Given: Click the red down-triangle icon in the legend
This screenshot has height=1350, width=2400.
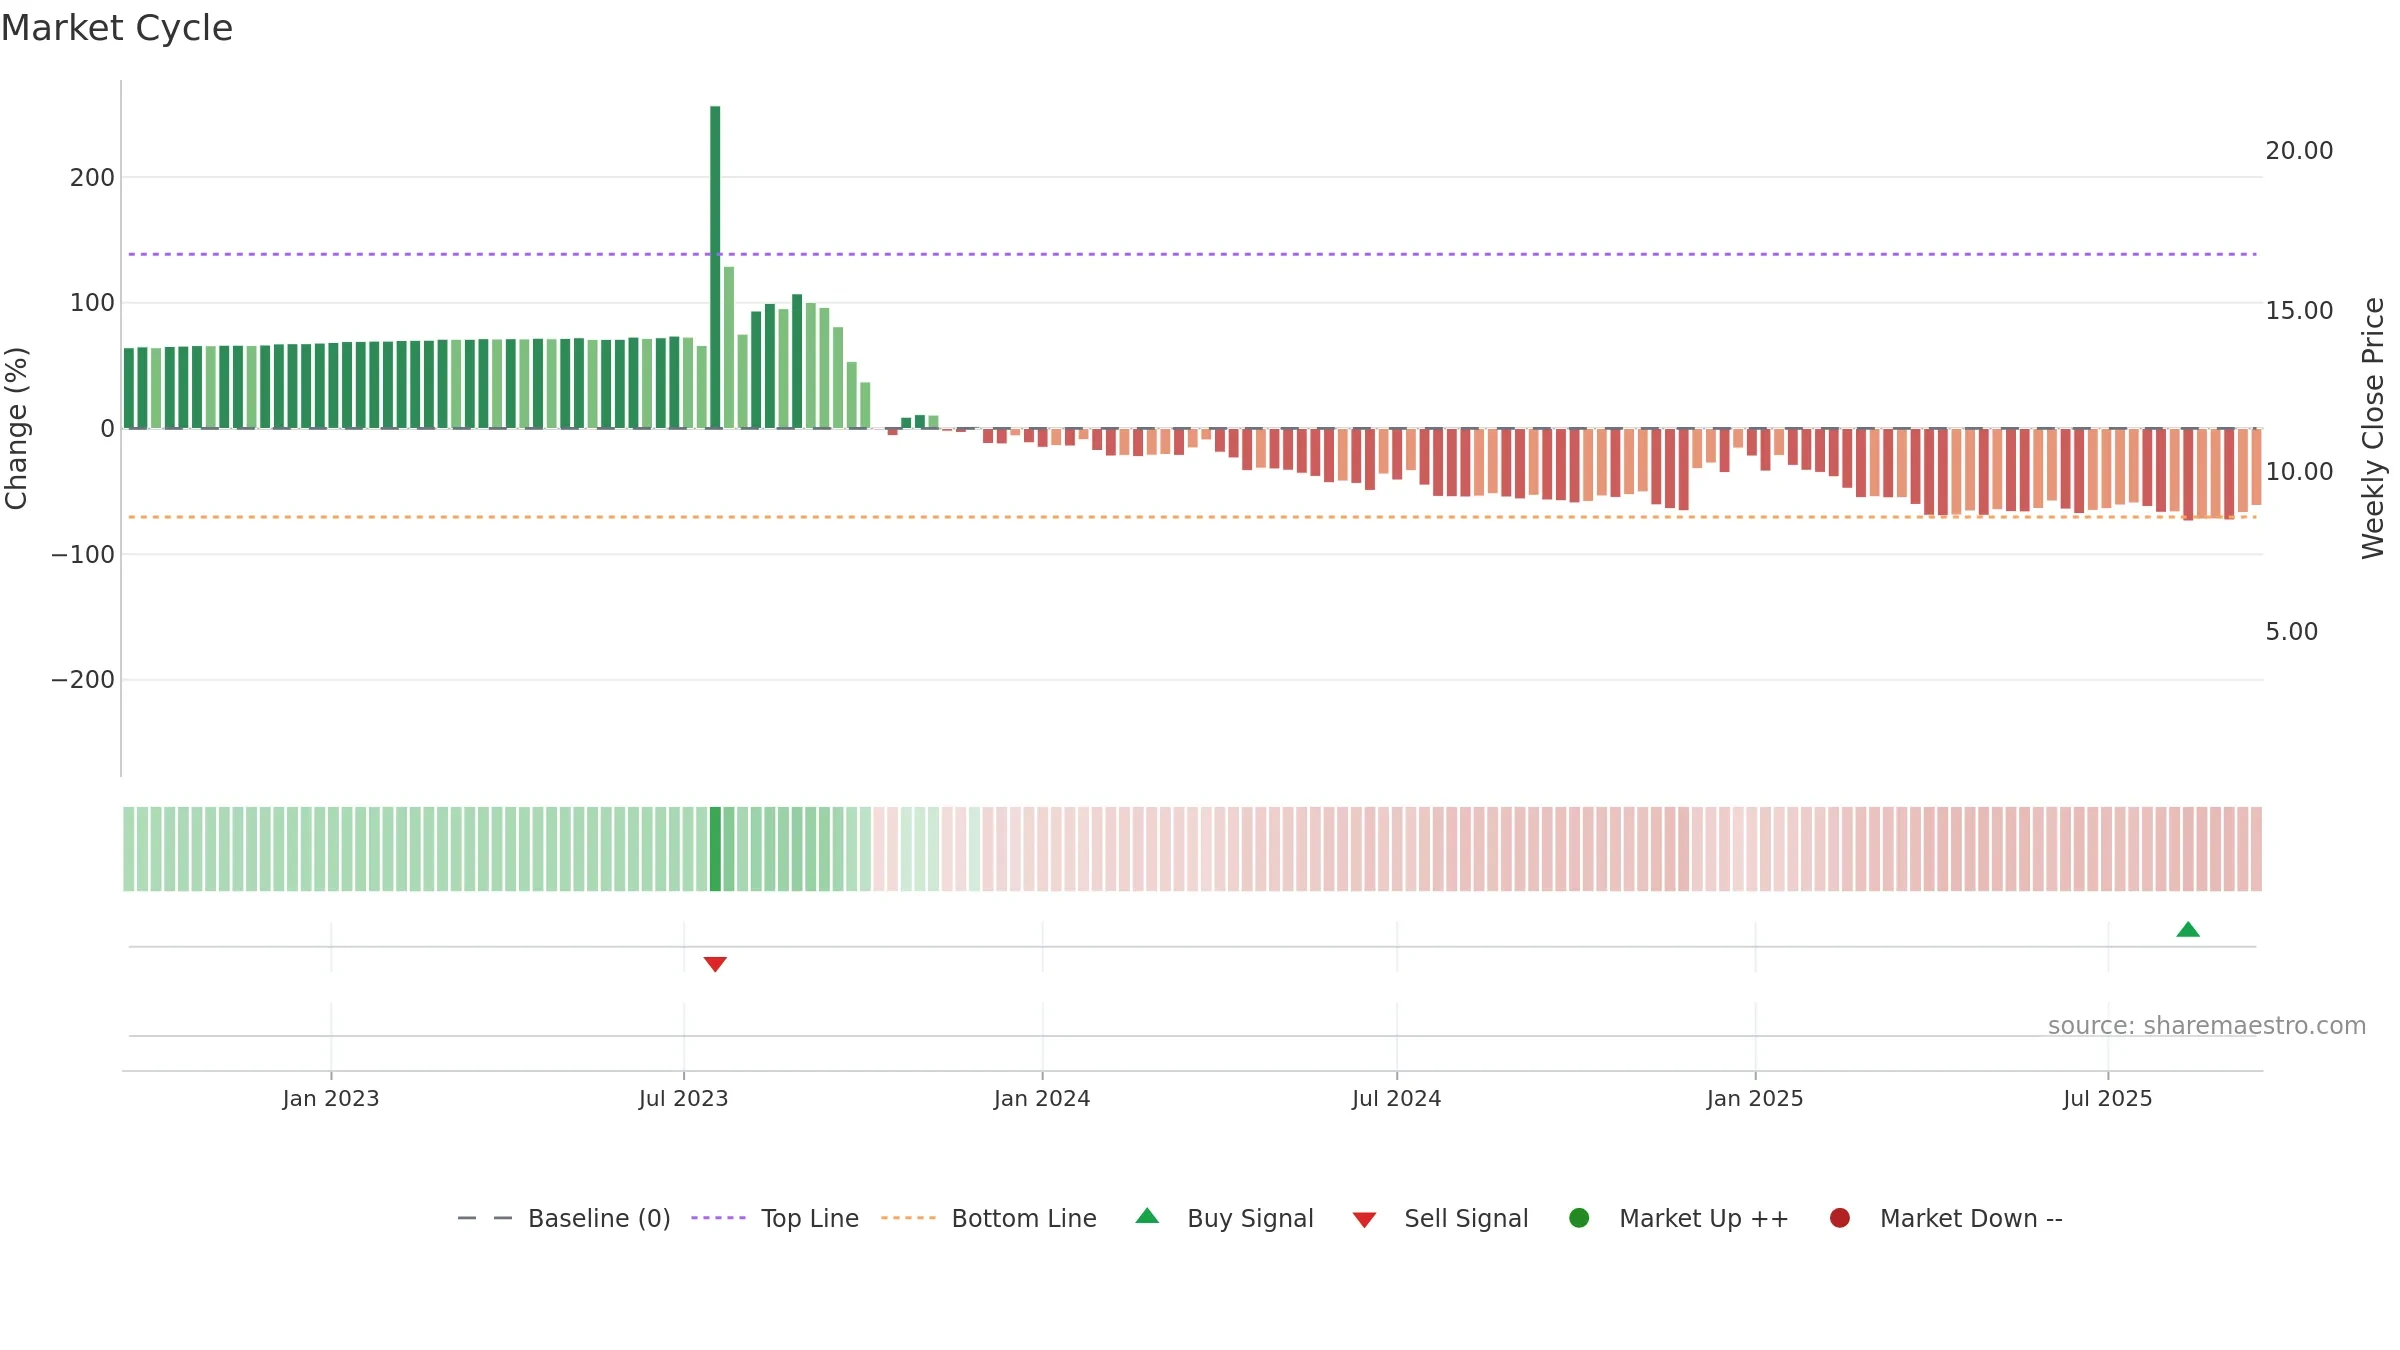Looking at the screenshot, I should point(1365,1220).
